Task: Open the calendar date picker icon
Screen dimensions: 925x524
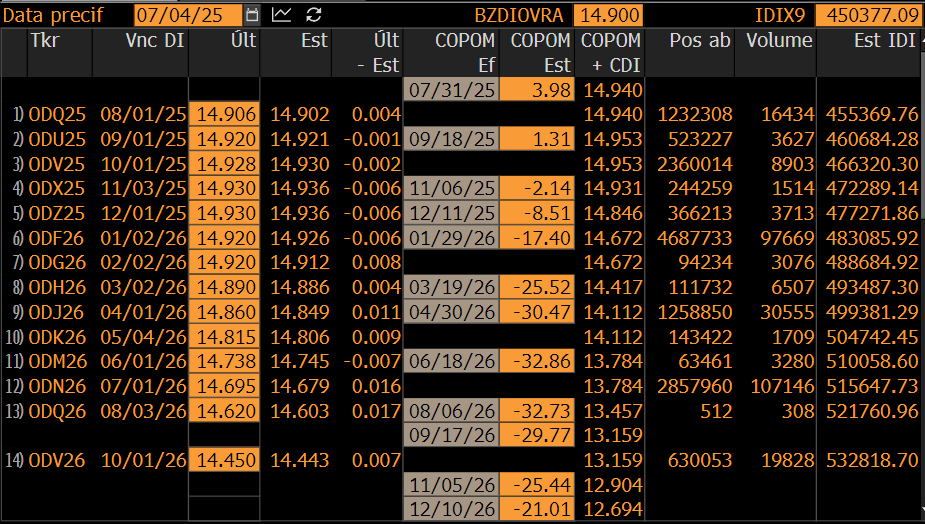Action: pyautogui.click(x=252, y=15)
